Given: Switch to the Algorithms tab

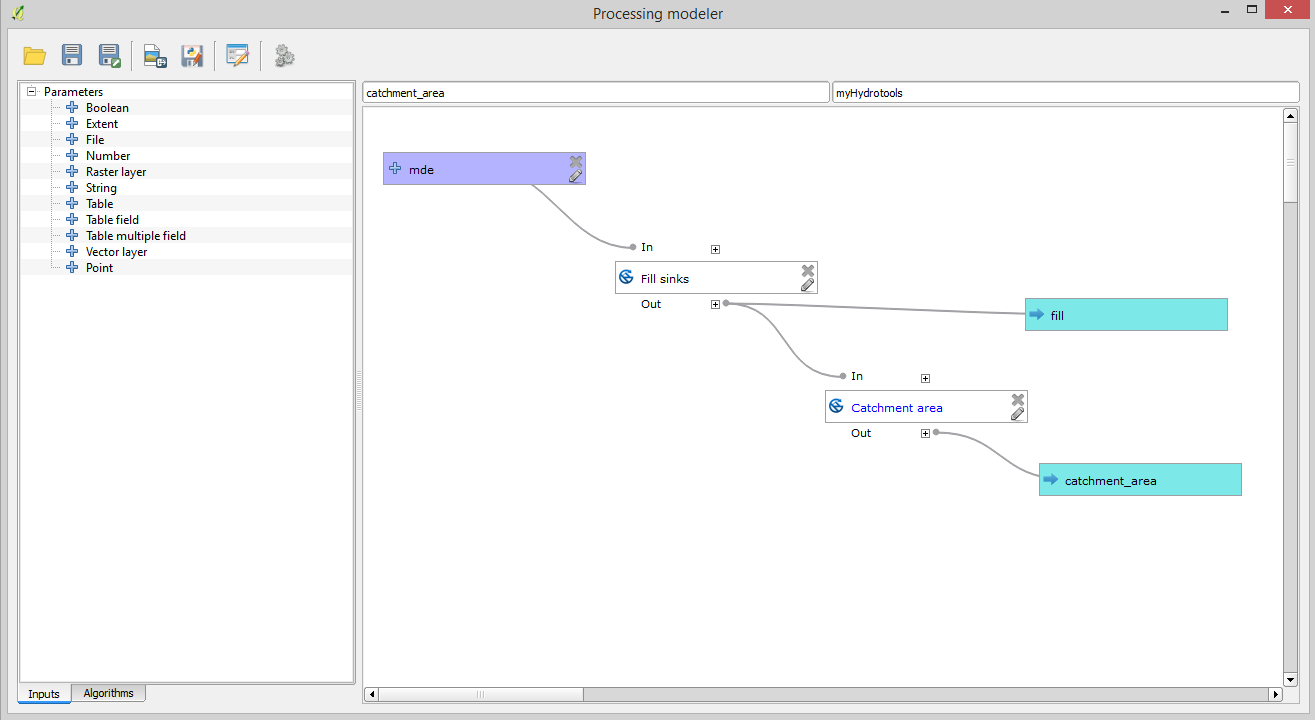Looking at the screenshot, I should point(108,693).
